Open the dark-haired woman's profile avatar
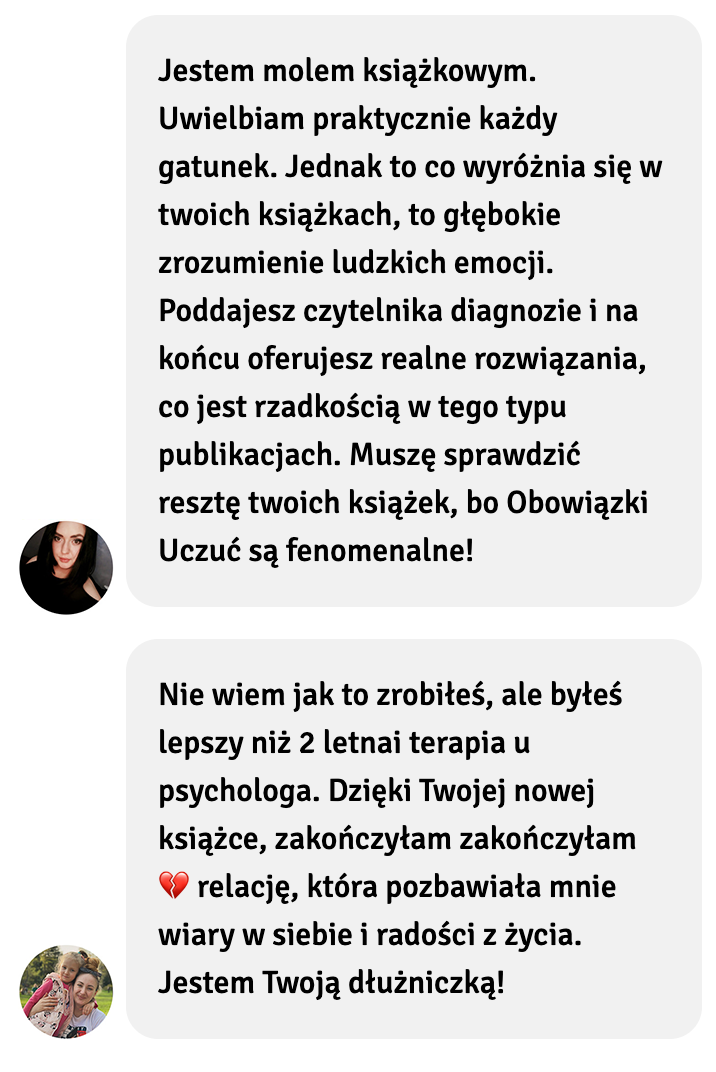 coord(66,567)
